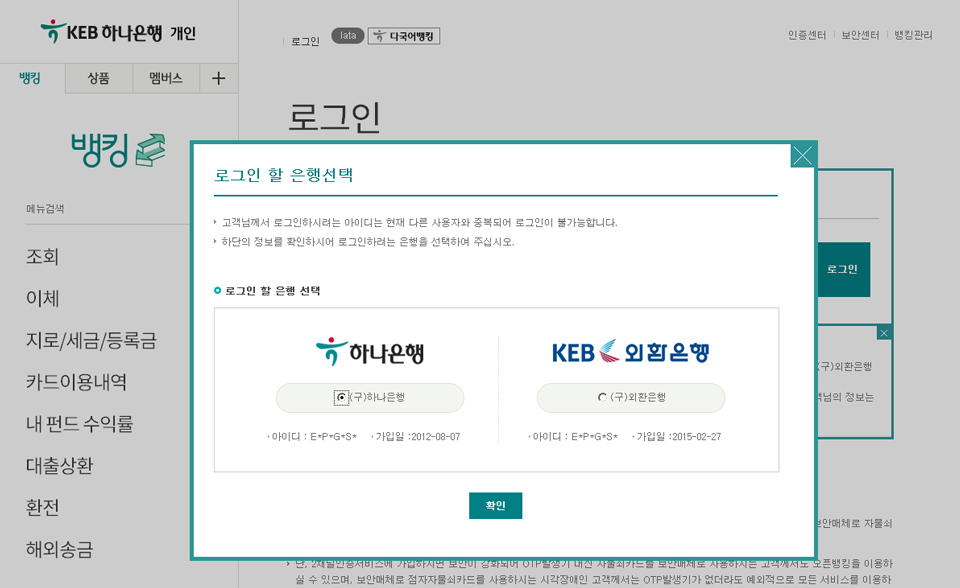Click the teal 로그인 button behind dialog
960x588 pixels.
tap(844, 270)
